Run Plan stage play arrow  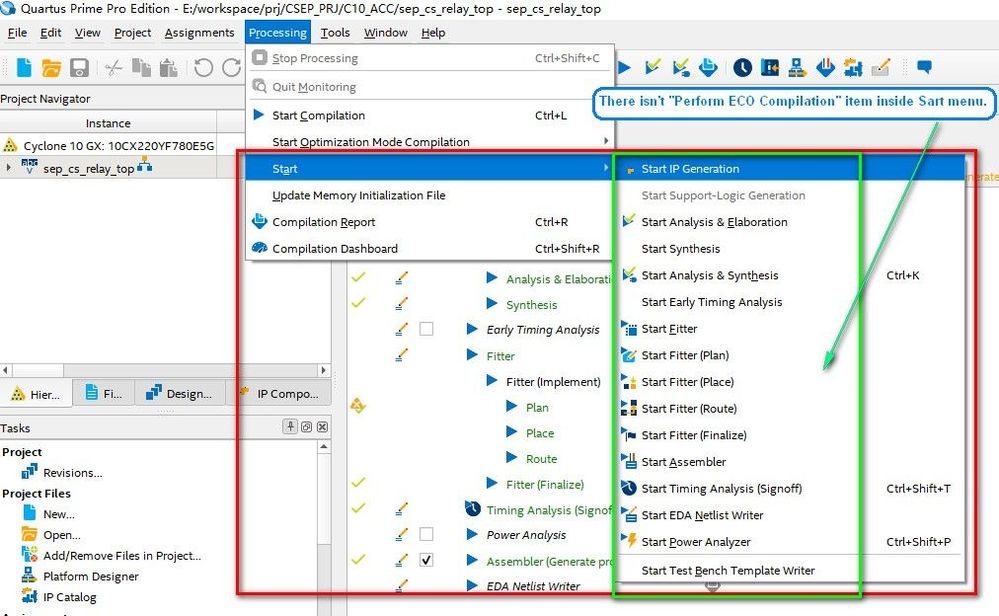512,406
